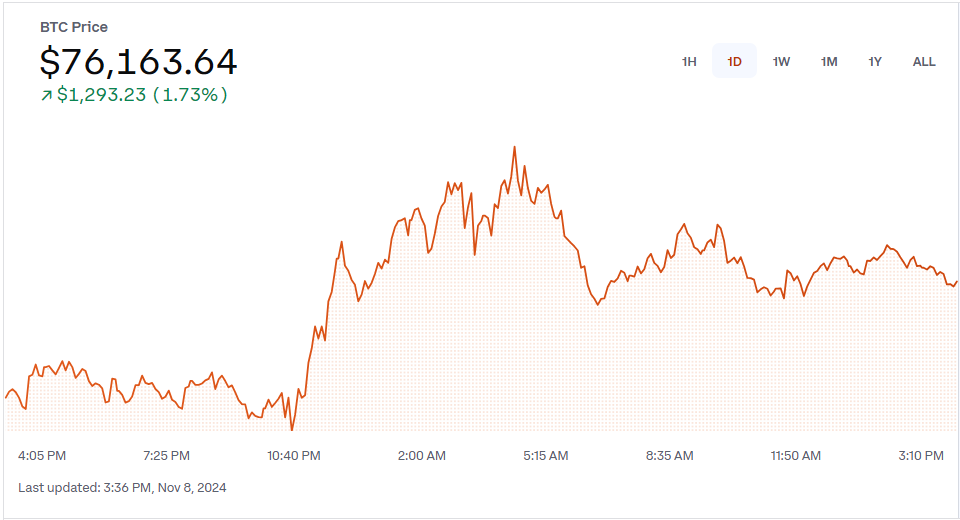Select the 10:40 PM axis label
The width and height of the screenshot is (960, 520).
(294, 456)
